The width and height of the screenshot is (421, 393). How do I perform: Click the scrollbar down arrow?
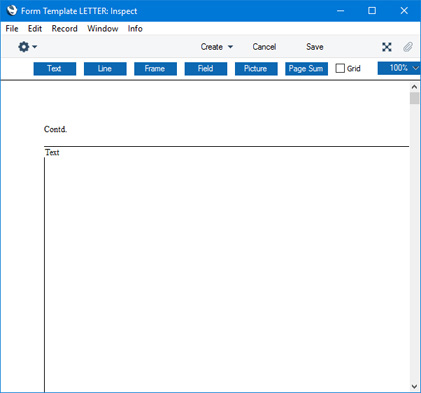(414, 387)
